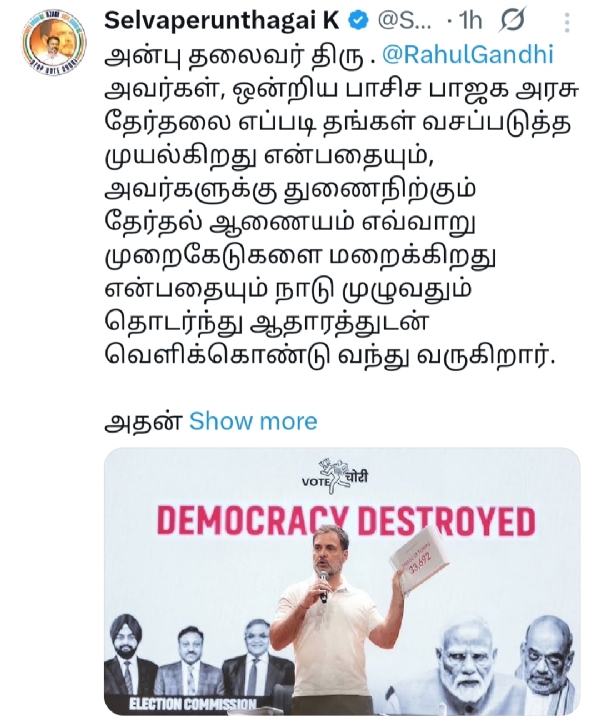Click the ELECTION COMMISSION caption in image
Screen dimensions: 600x717
click(x=193, y=703)
